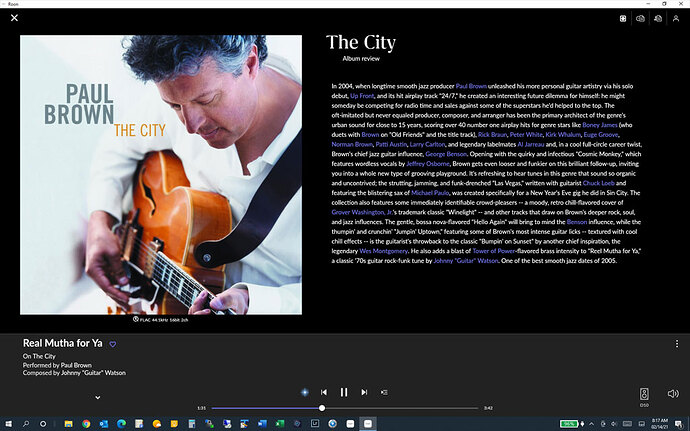Open the Jeffrey Osborne artist link
The height and width of the screenshot is (431, 690).
tap(428, 164)
